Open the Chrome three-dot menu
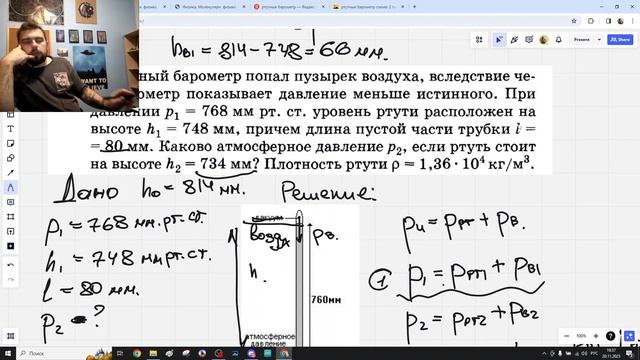The height and width of the screenshot is (360, 640). click(x=633, y=21)
